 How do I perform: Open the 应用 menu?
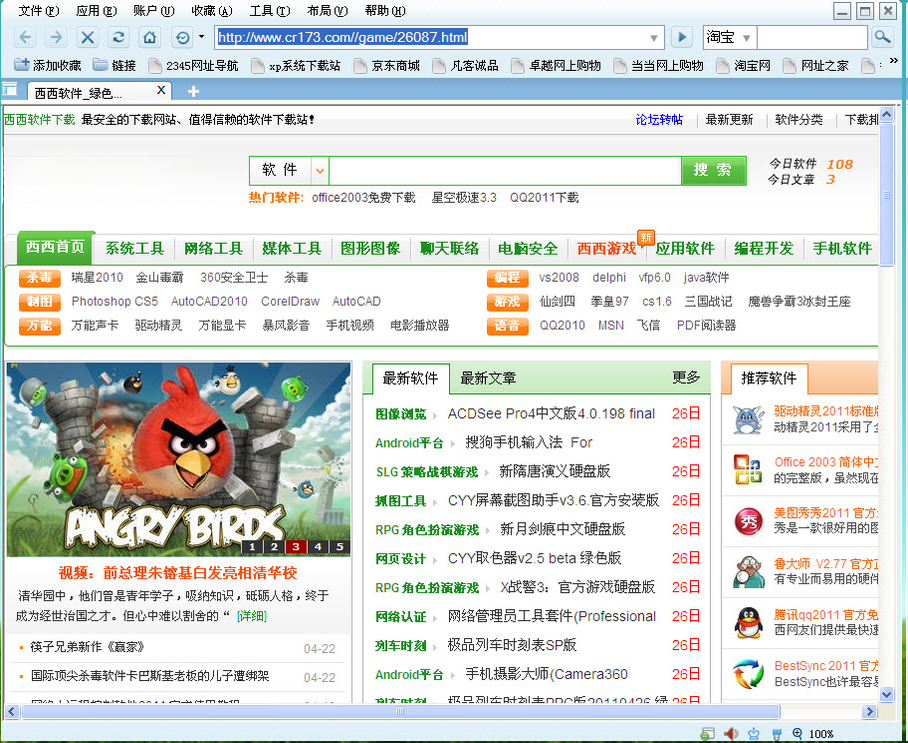tap(96, 11)
